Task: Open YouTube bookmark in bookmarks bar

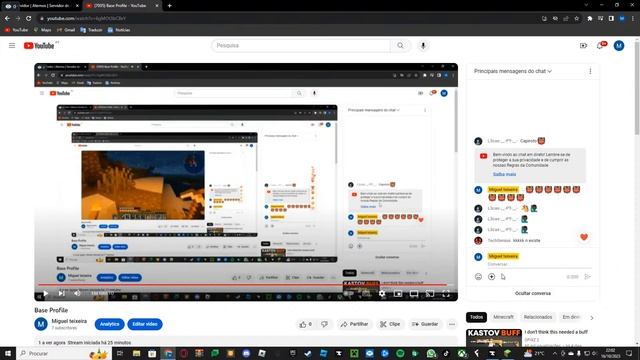Action: click(16, 30)
